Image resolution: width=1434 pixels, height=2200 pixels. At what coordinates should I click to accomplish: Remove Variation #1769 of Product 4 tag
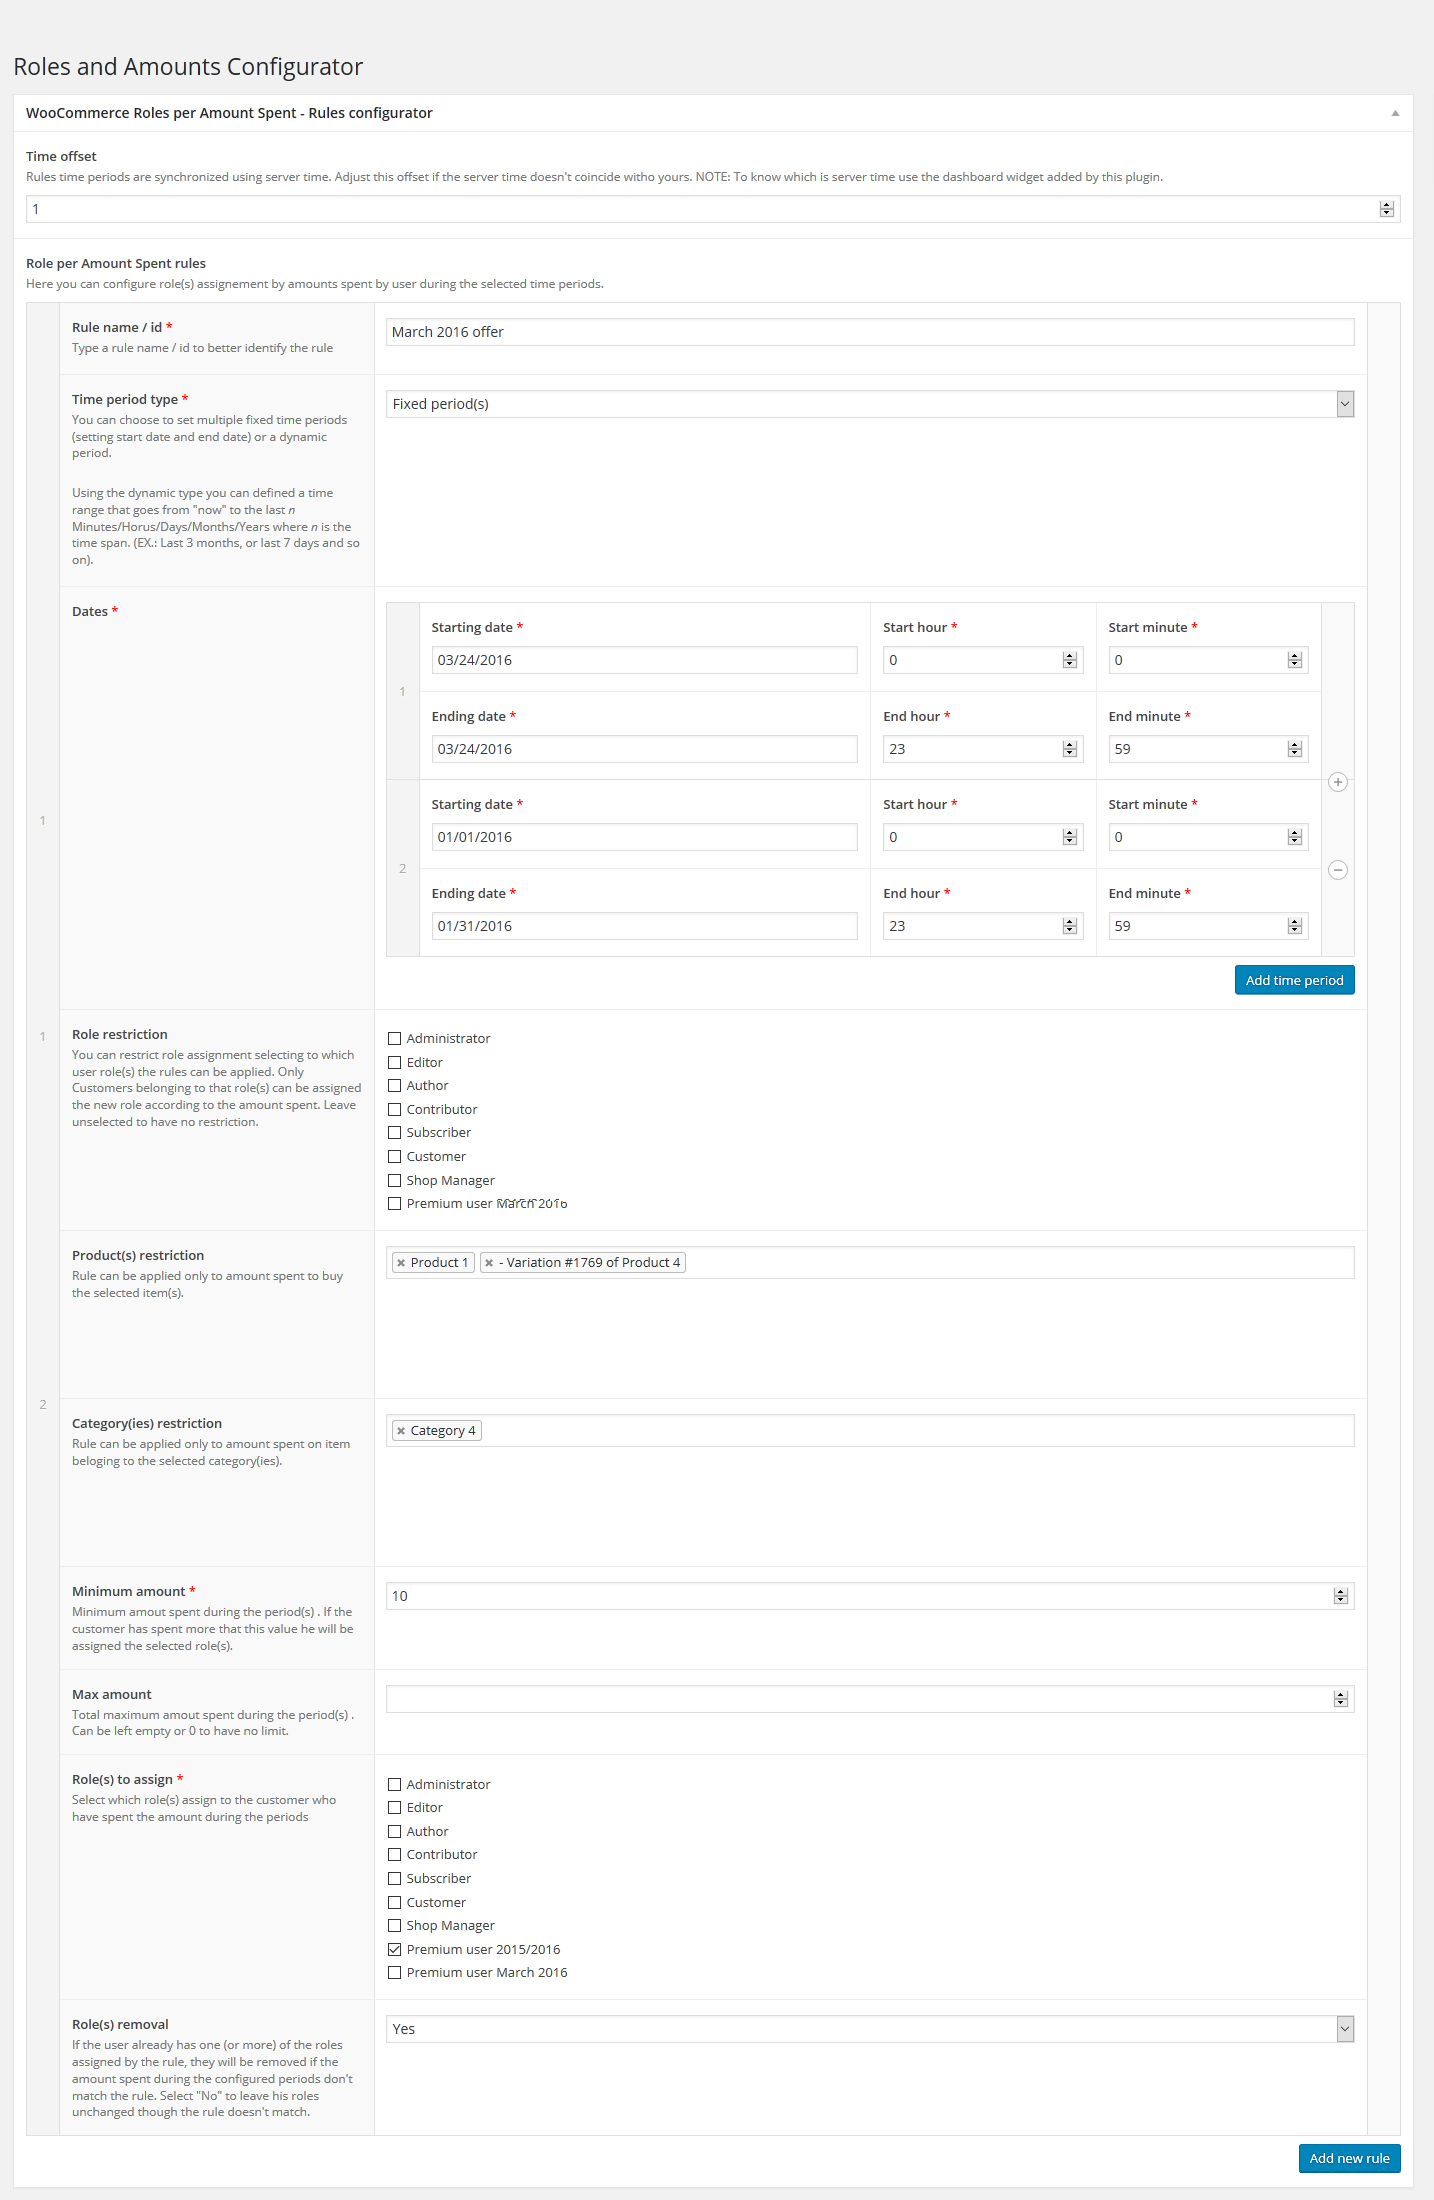point(489,1263)
